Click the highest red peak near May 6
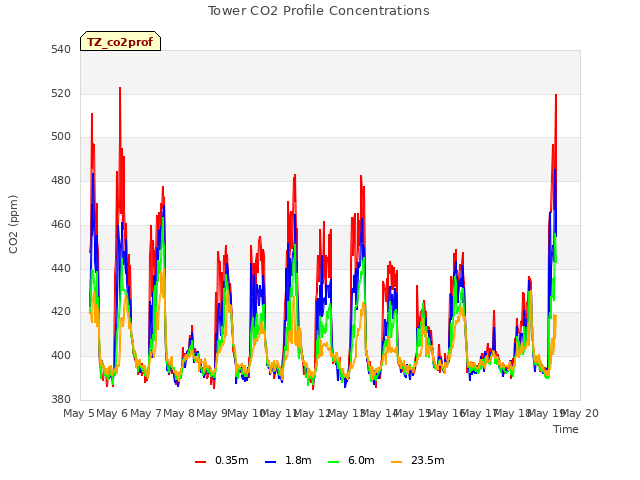This screenshot has width=640, height=480. click(120, 88)
